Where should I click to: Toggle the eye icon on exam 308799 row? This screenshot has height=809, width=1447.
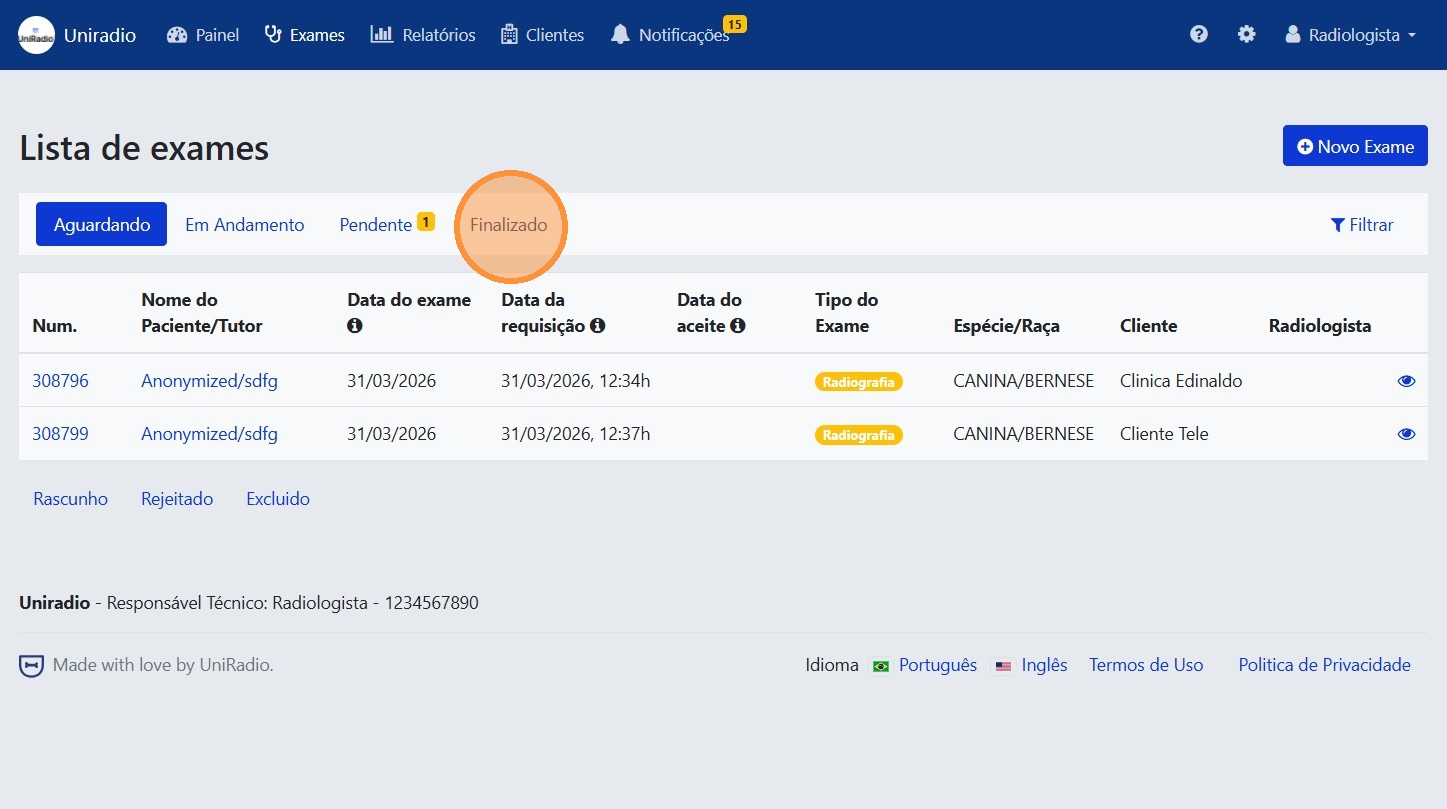click(x=1406, y=433)
